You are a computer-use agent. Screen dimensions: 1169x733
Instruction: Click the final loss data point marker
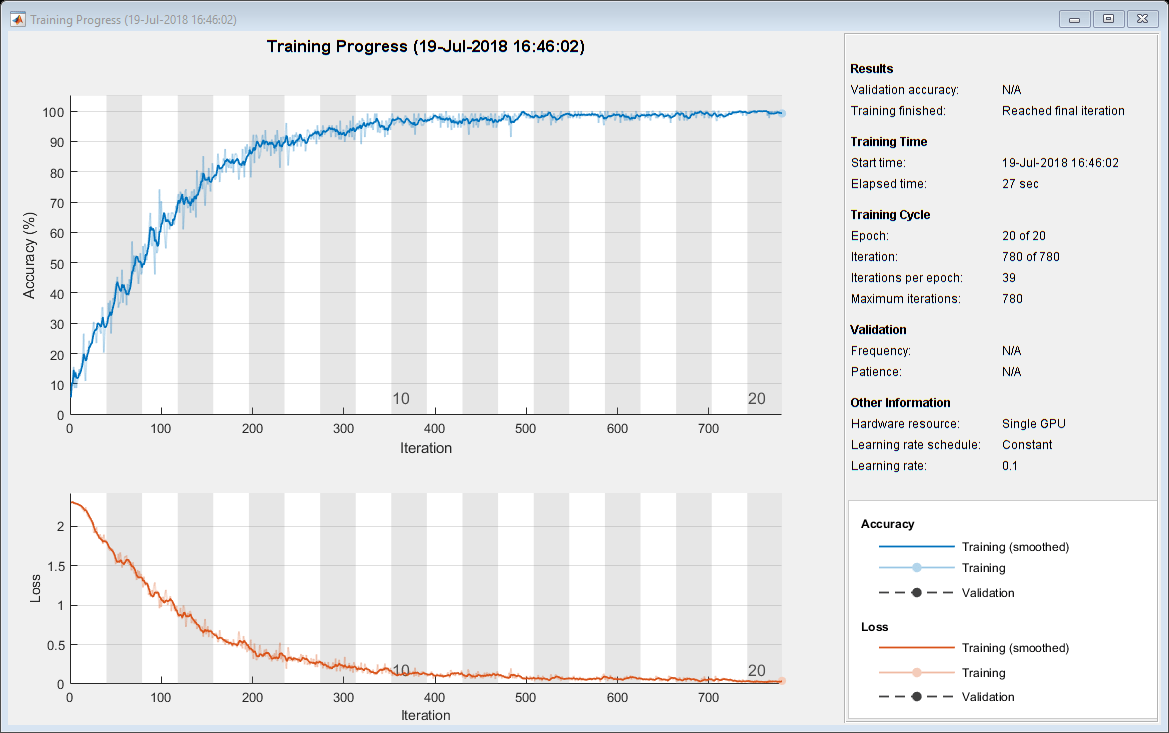[781, 681]
